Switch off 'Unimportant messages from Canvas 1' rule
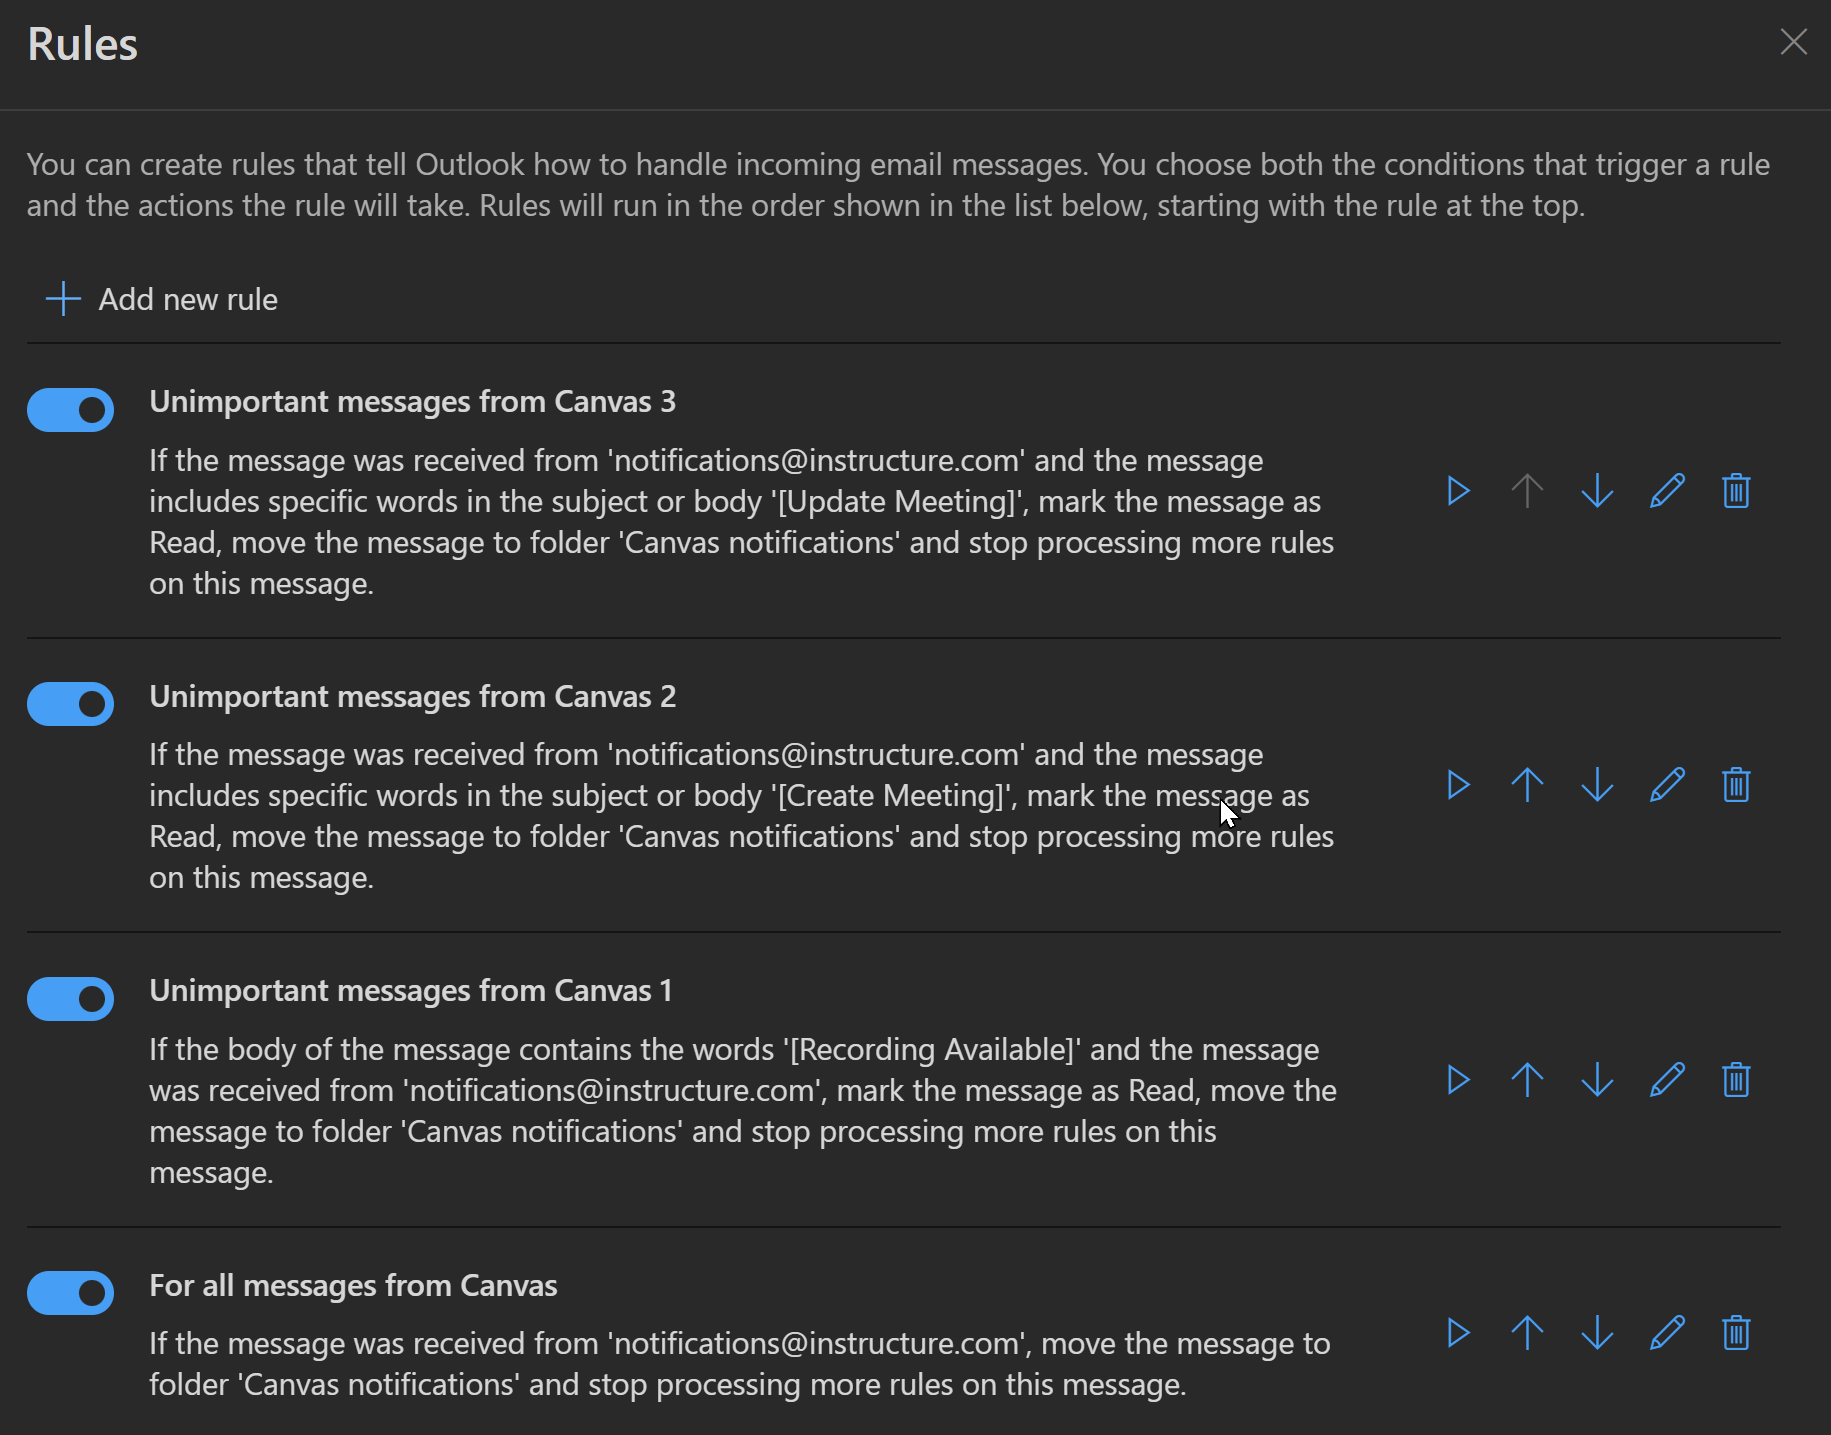This screenshot has height=1435, width=1831. coord(70,999)
